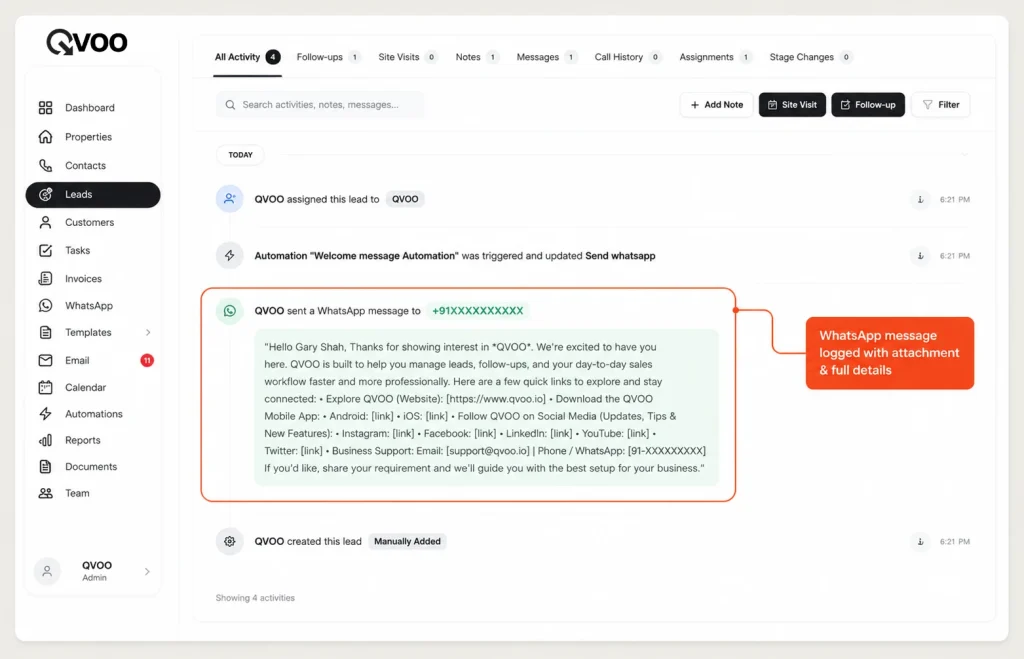The height and width of the screenshot is (659, 1024).
Task: Click the Qvoo logo
Action: click(x=87, y=42)
